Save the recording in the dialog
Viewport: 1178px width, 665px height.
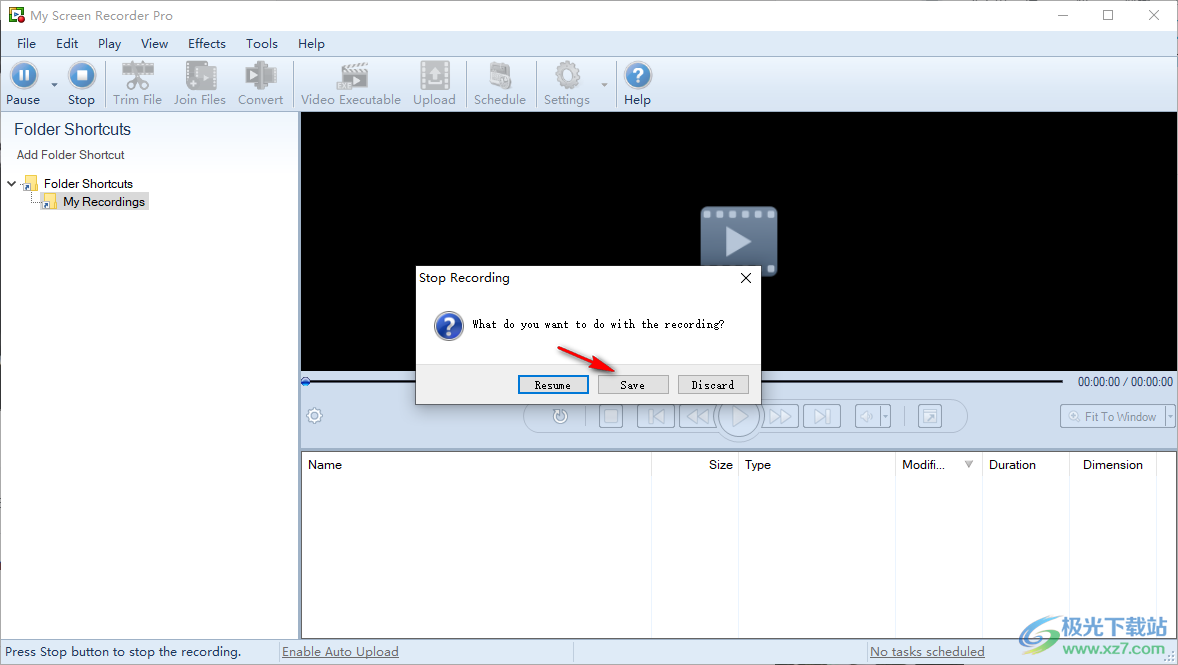[x=632, y=384]
